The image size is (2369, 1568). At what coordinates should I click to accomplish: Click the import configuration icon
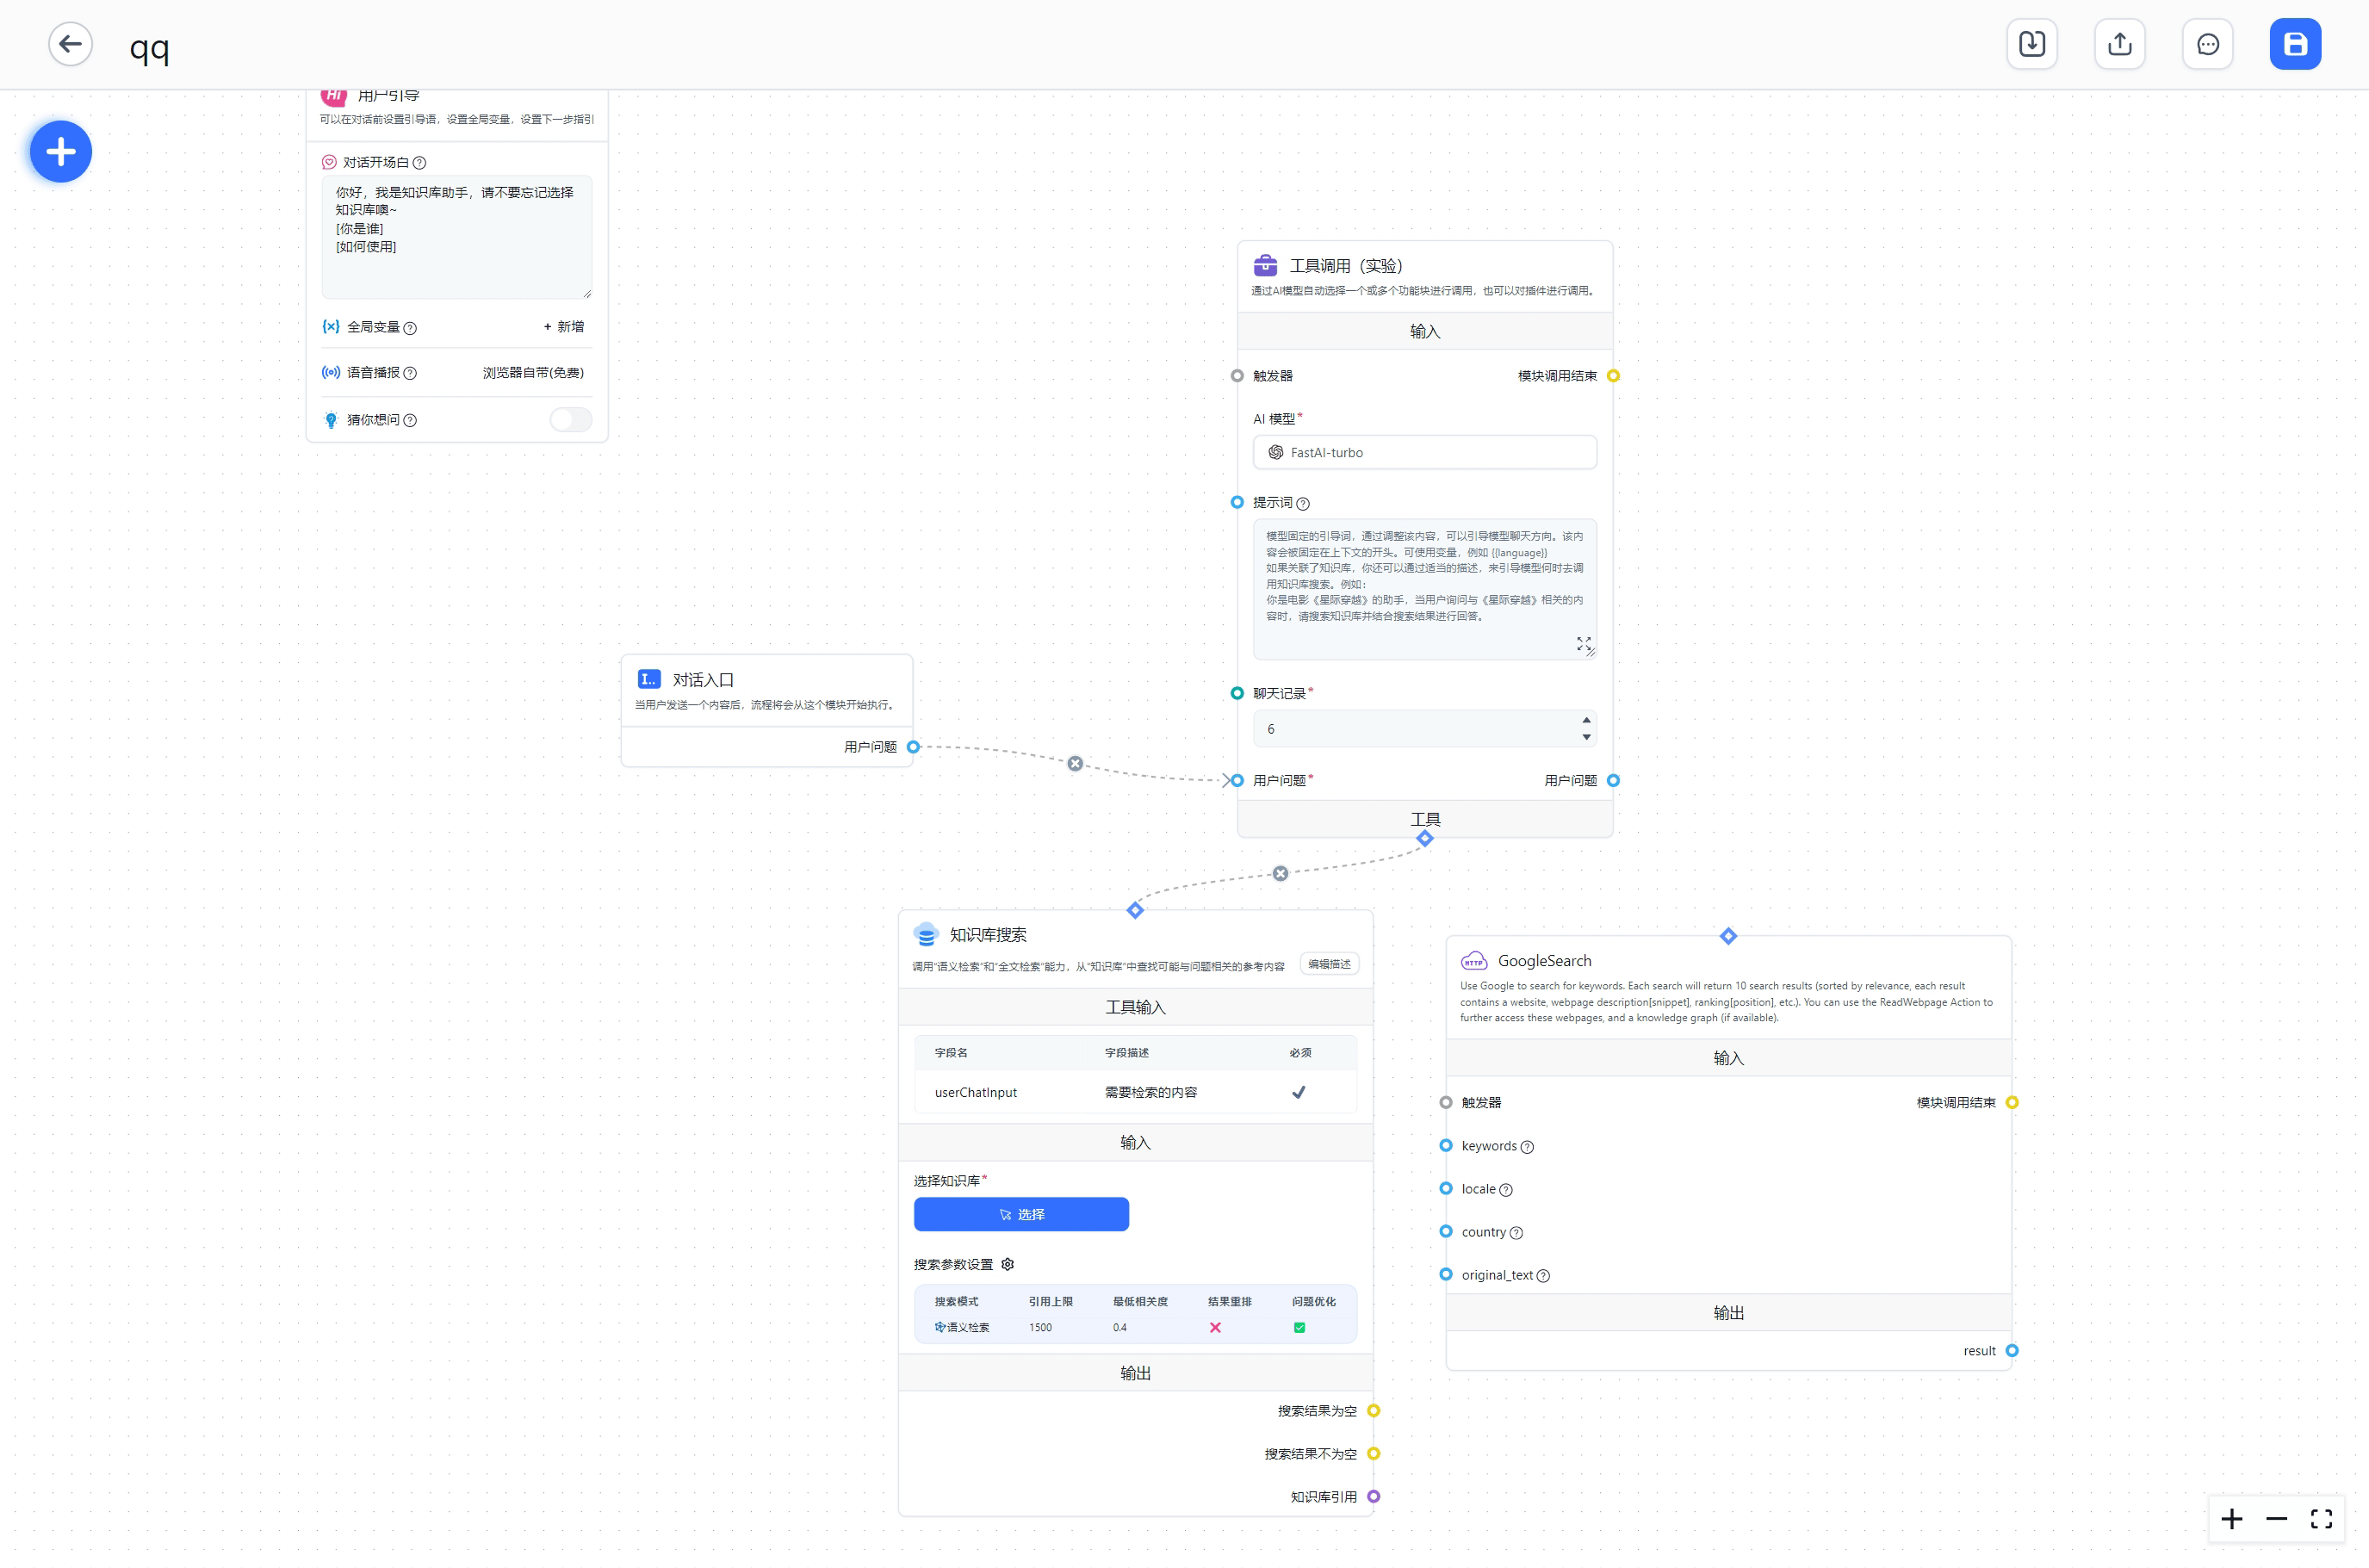(2031, 44)
